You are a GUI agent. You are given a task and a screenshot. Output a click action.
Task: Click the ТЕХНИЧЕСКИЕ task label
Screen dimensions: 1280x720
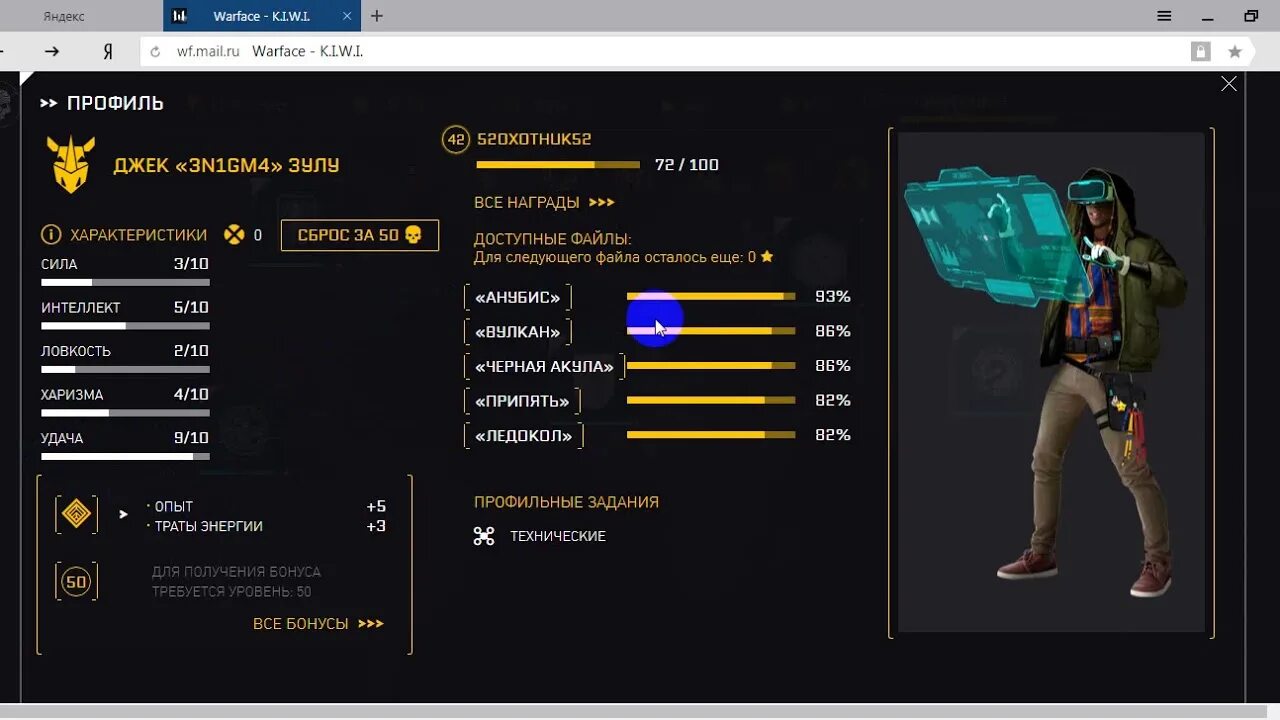pos(558,536)
